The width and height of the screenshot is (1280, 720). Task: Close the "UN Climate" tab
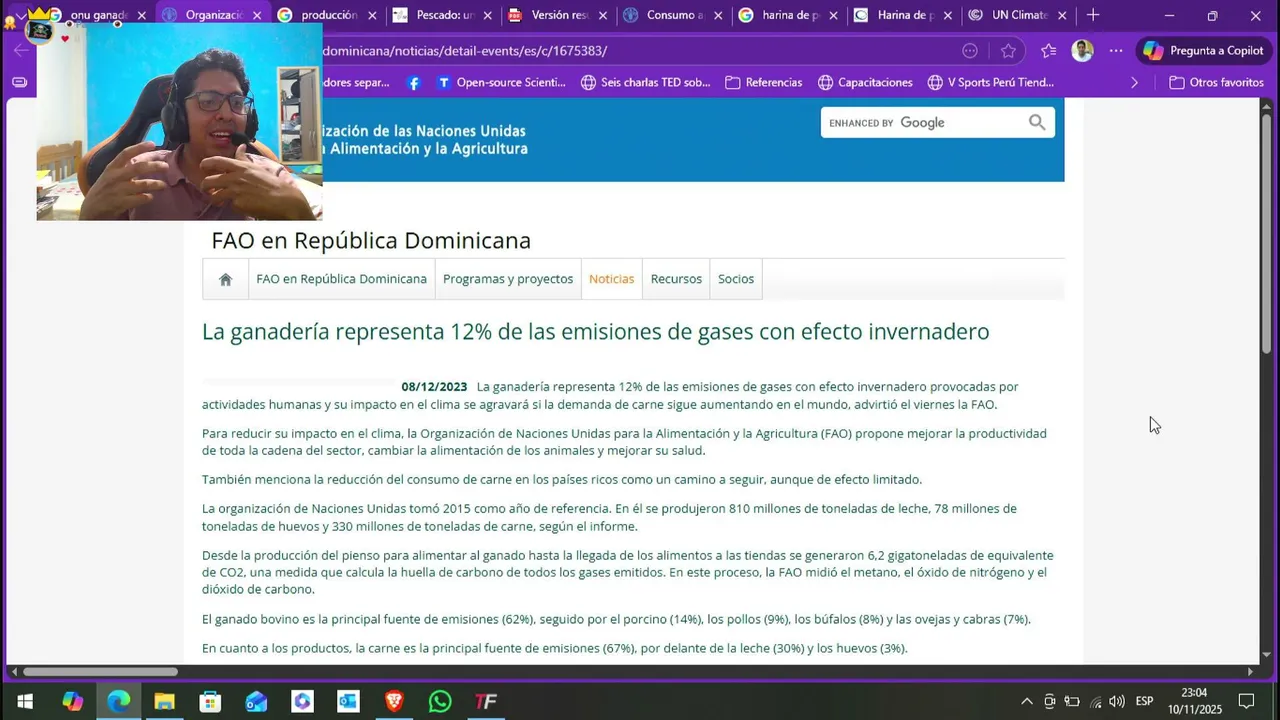[x=1062, y=16]
